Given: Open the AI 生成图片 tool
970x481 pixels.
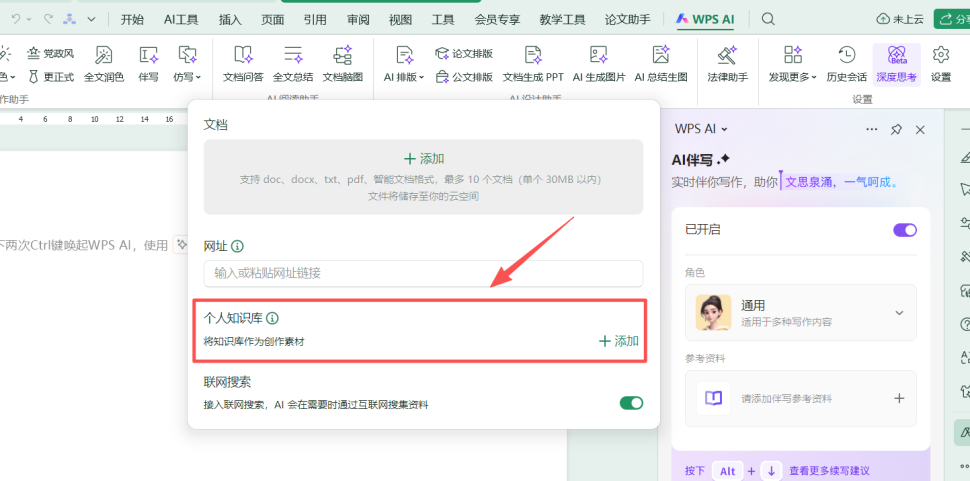Looking at the screenshot, I should [599, 64].
